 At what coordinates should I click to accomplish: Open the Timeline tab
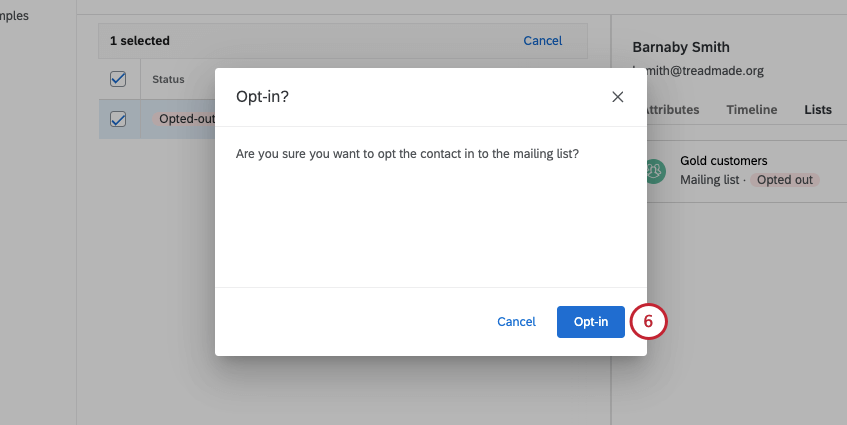click(751, 110)
